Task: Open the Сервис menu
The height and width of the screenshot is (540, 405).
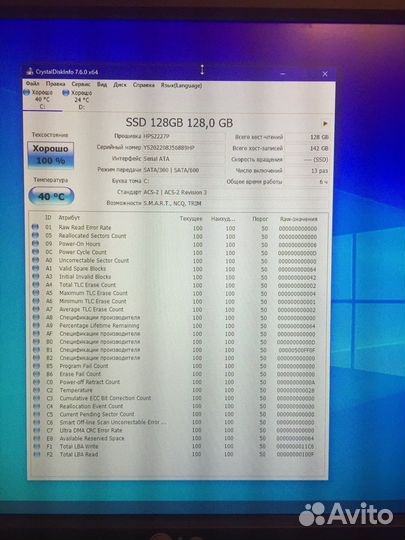Action: [81, 84]
